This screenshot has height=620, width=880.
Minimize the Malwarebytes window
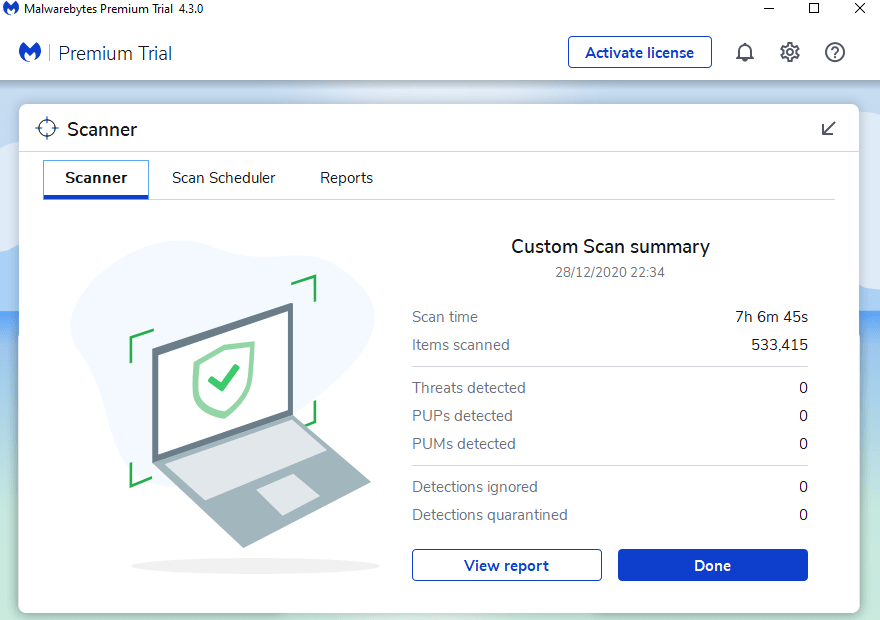769,8
